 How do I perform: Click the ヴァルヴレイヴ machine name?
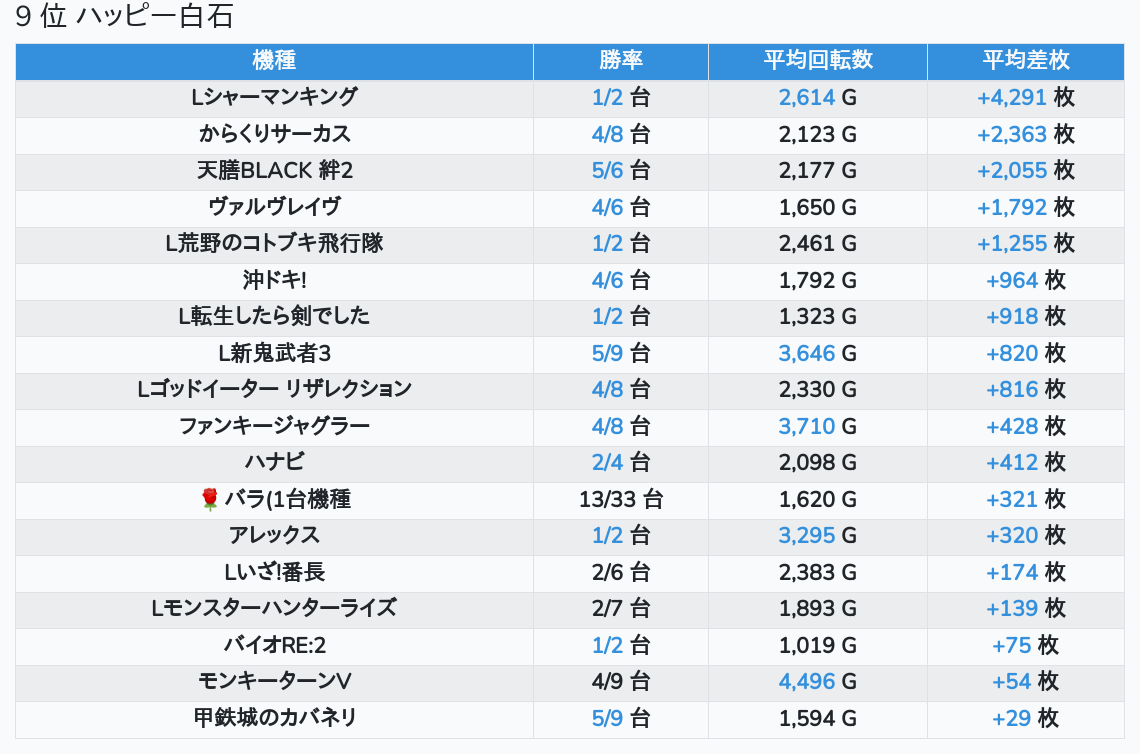(x=274, y=207)
